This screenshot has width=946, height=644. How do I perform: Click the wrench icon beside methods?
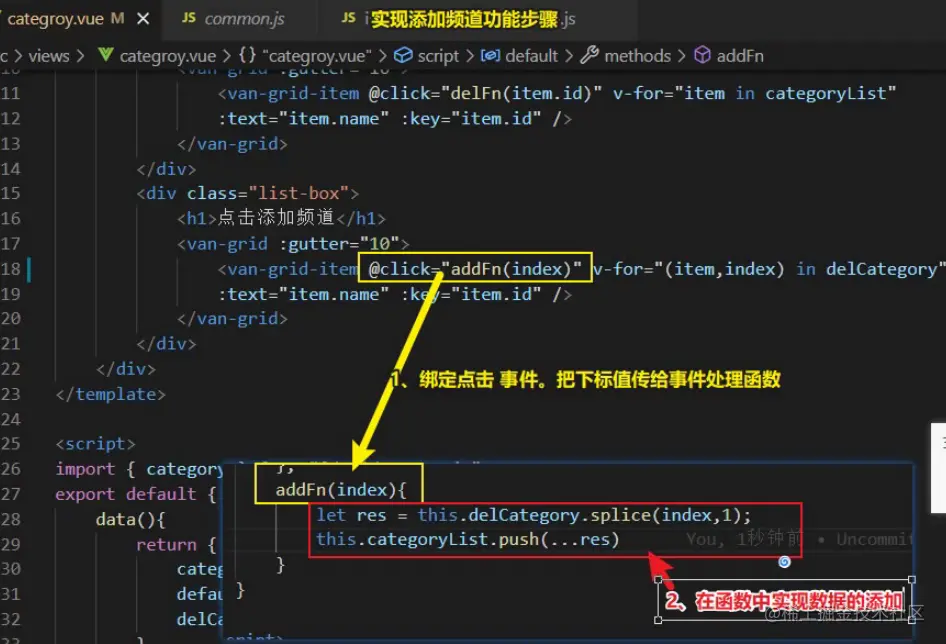[x=589, y=55]
